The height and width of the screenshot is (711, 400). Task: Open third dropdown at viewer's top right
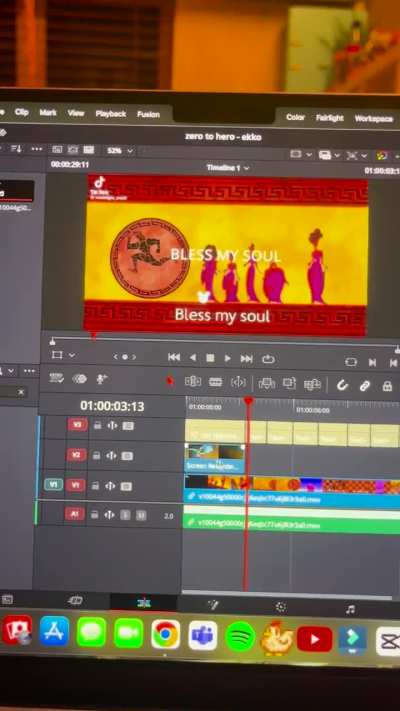coord(356,156)
